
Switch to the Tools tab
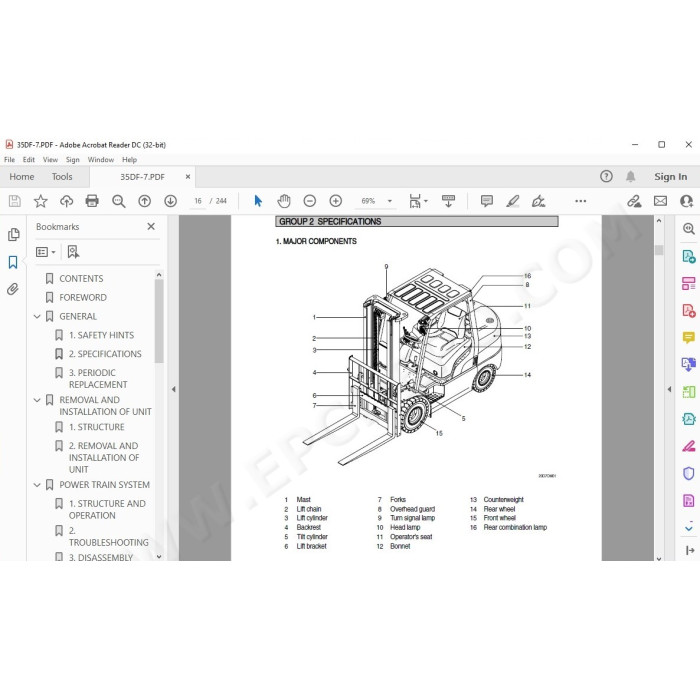point(62,177)
